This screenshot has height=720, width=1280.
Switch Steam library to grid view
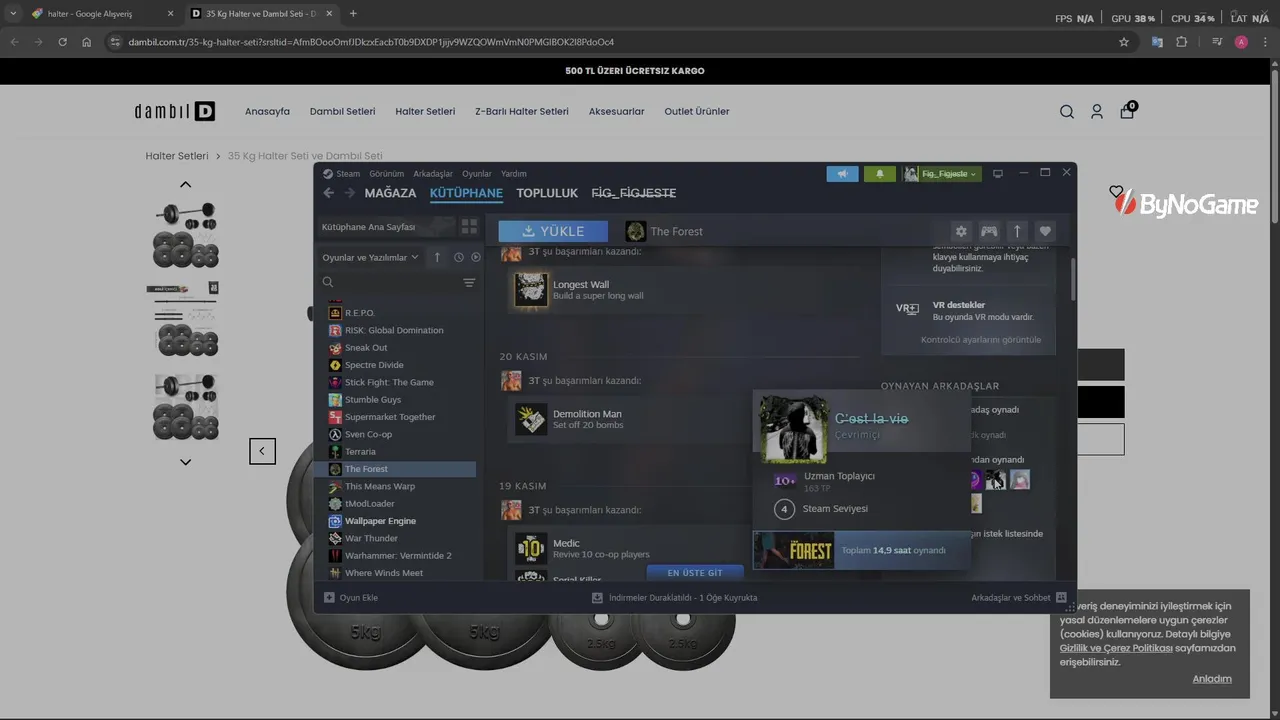point(469,227)
